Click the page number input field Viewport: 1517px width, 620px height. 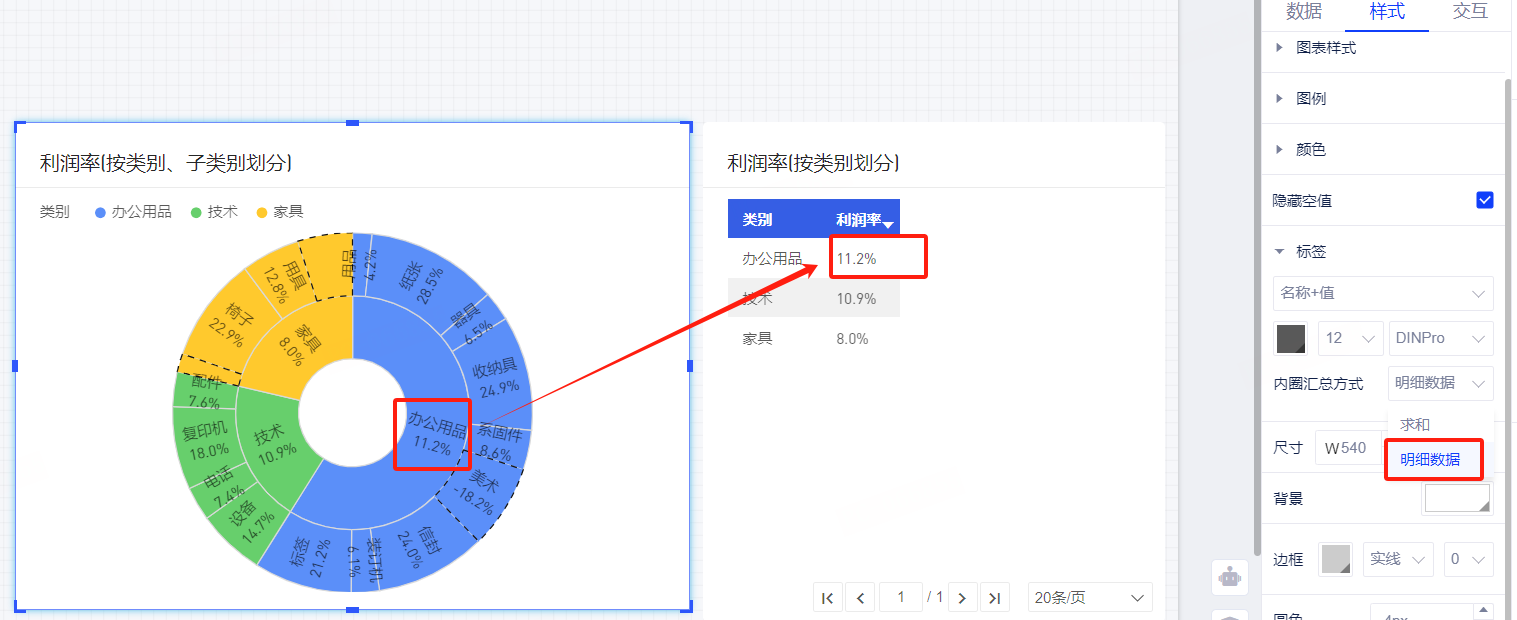901,597
